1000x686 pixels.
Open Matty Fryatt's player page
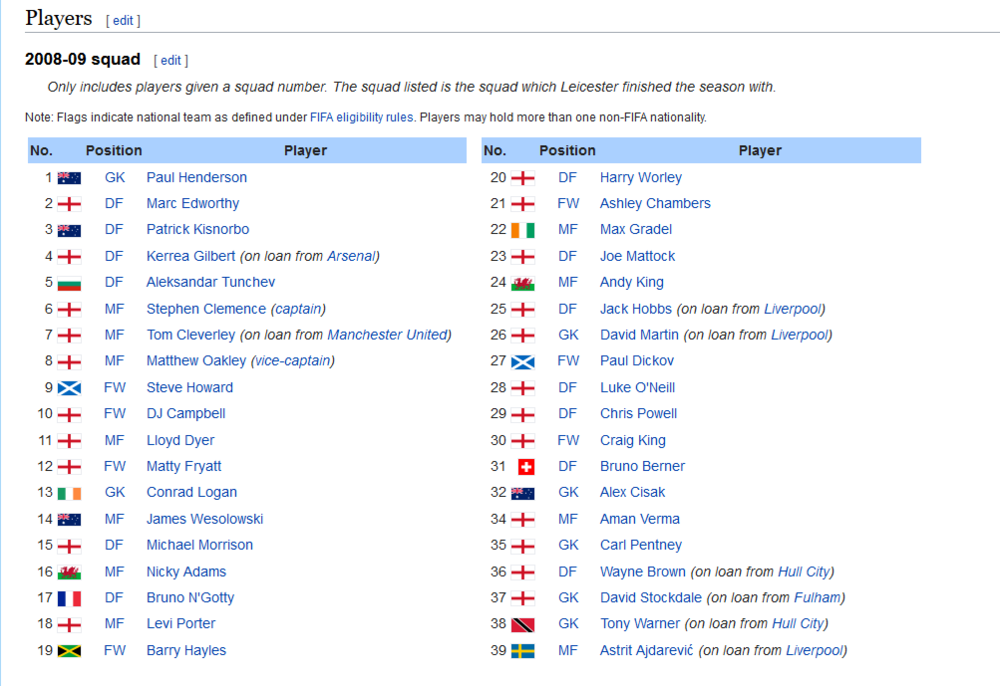(184, 467)
